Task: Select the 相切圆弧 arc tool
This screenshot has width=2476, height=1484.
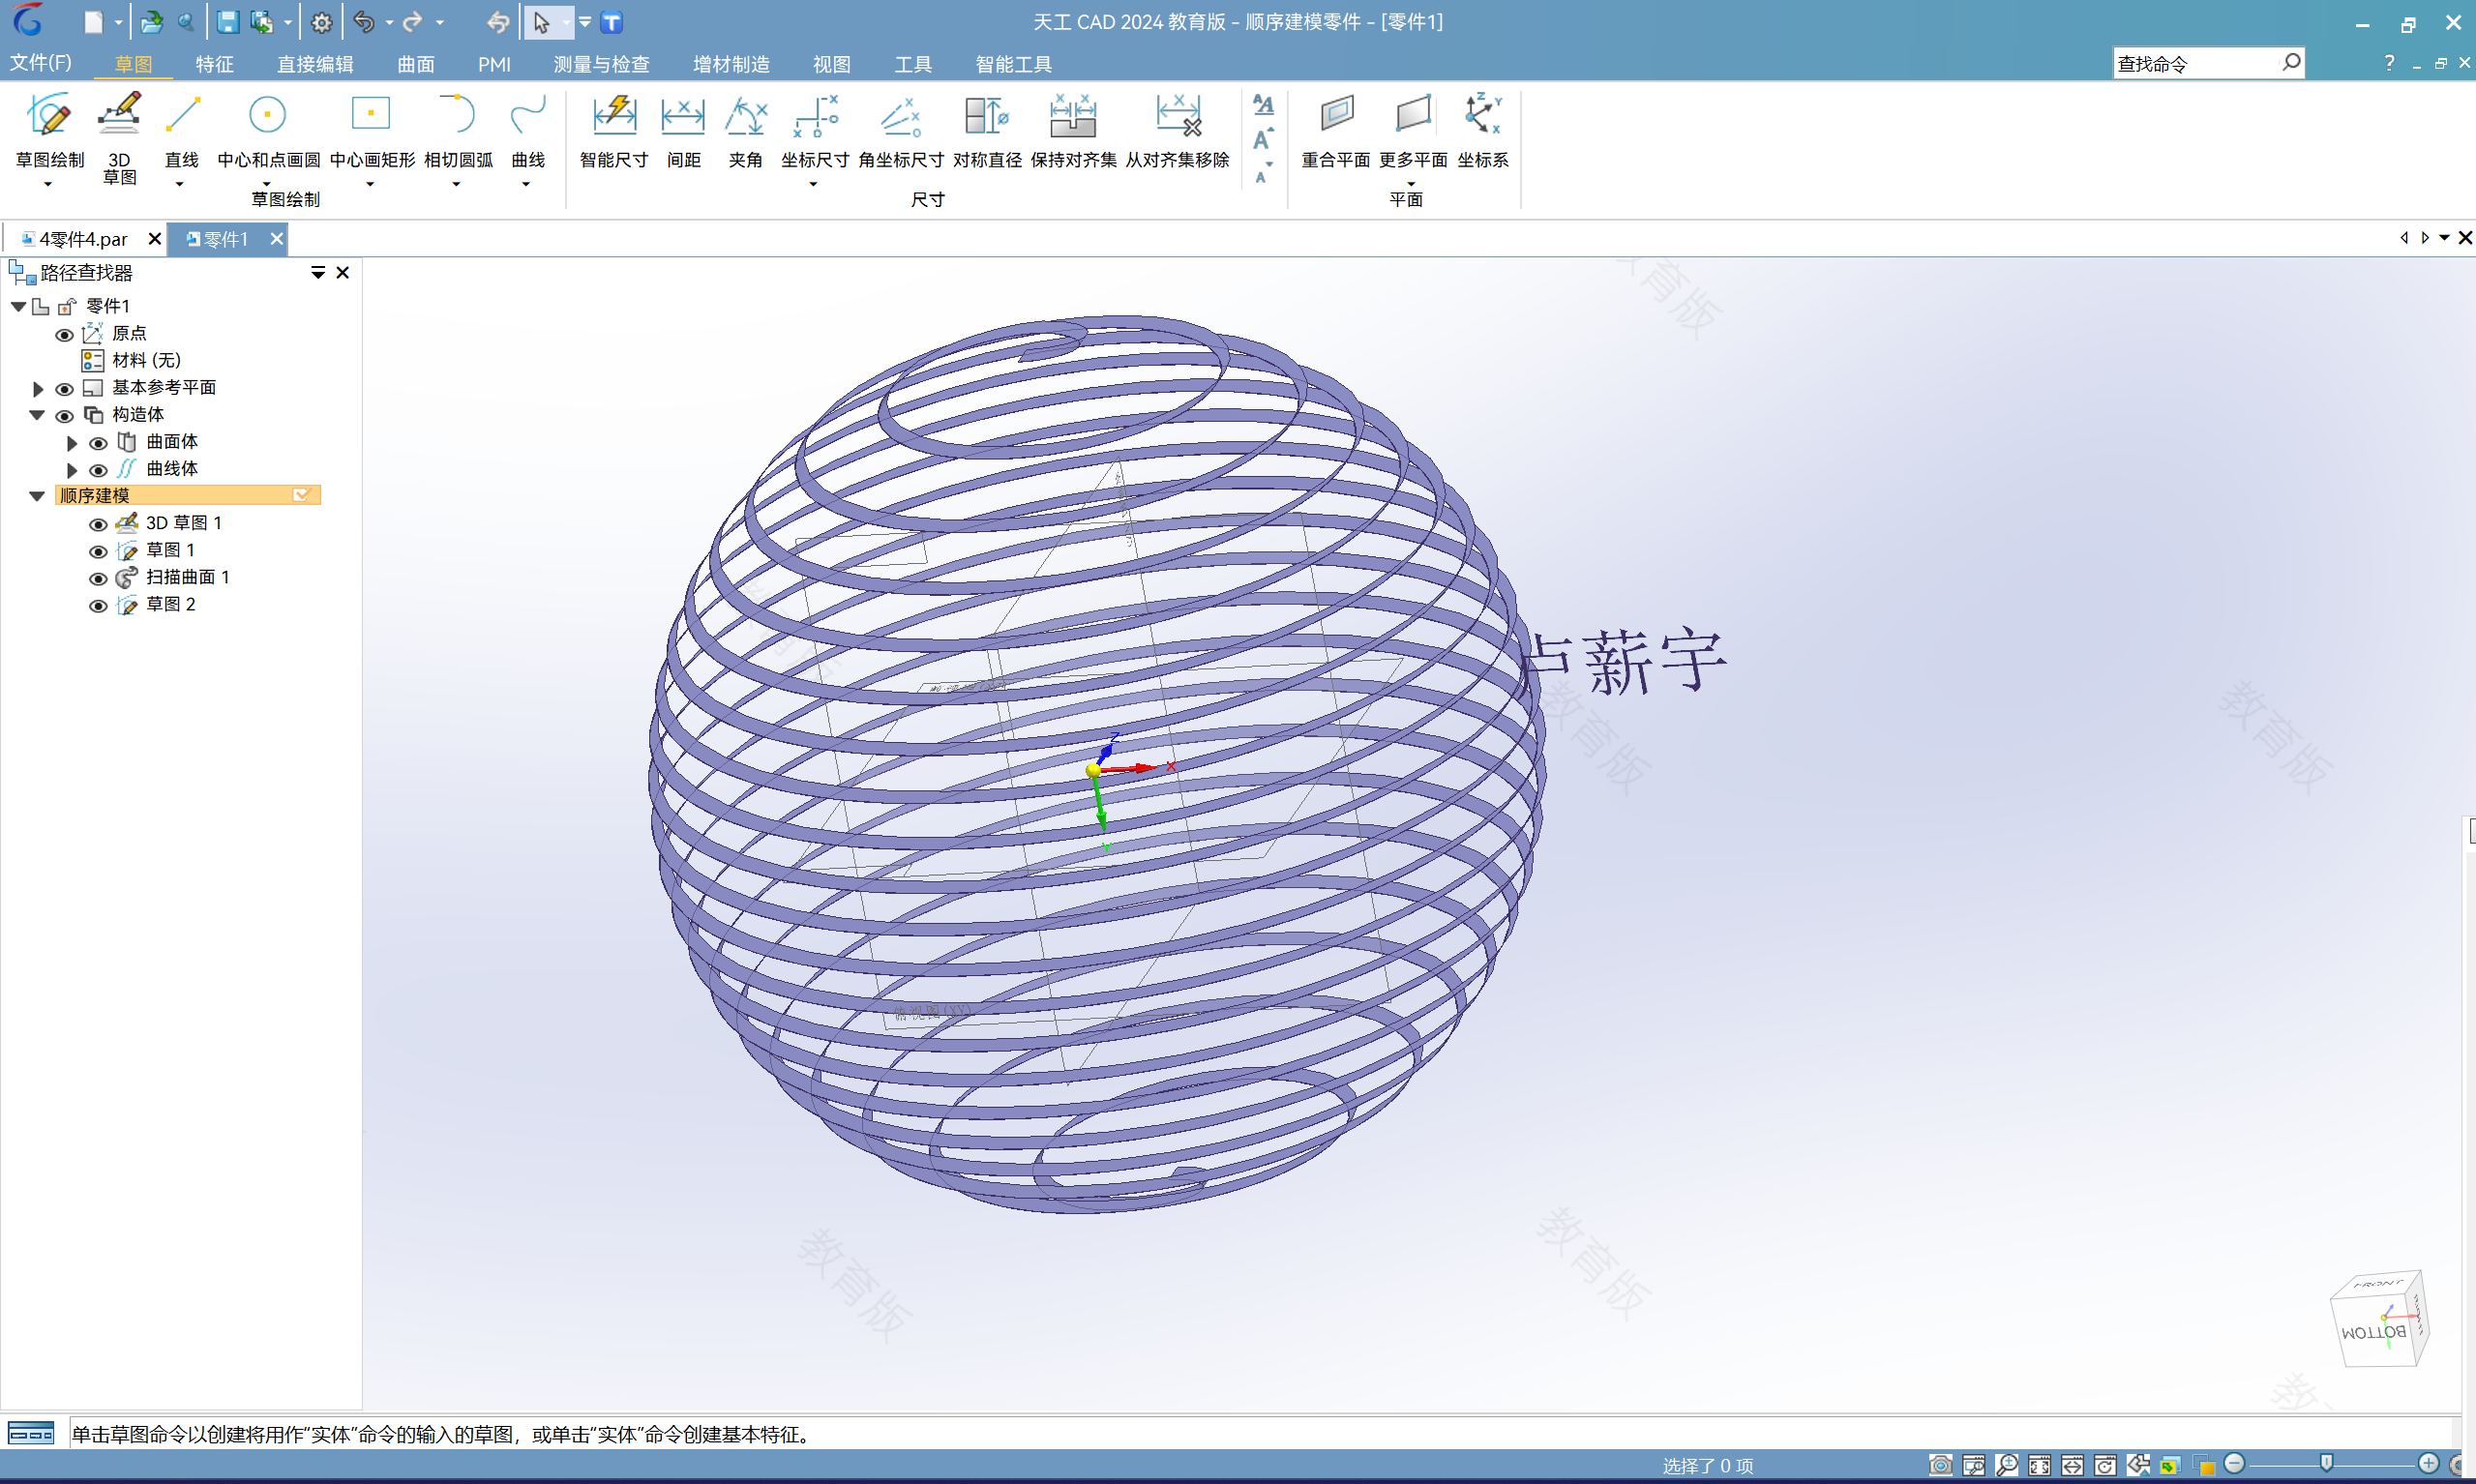Action: click(x=458, y=131)
